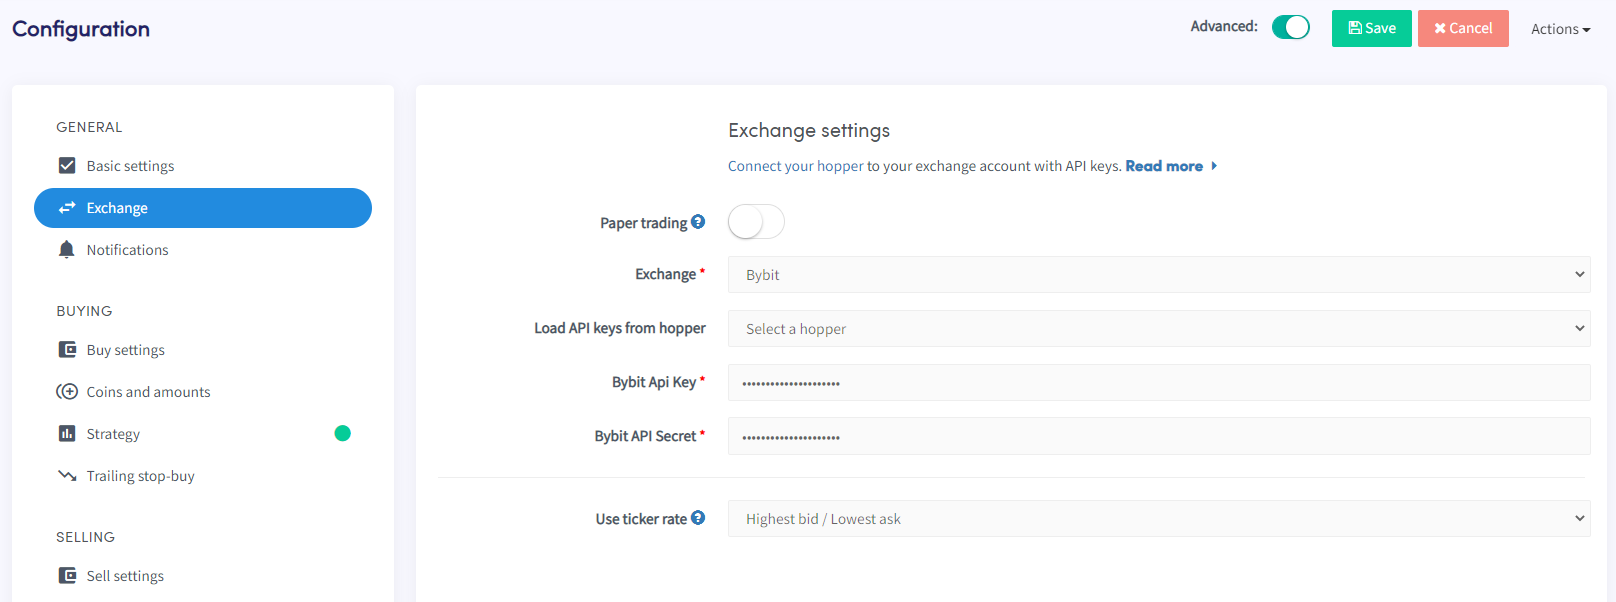Click the Basic settings checkmark icon

click(x=67, y=165)
